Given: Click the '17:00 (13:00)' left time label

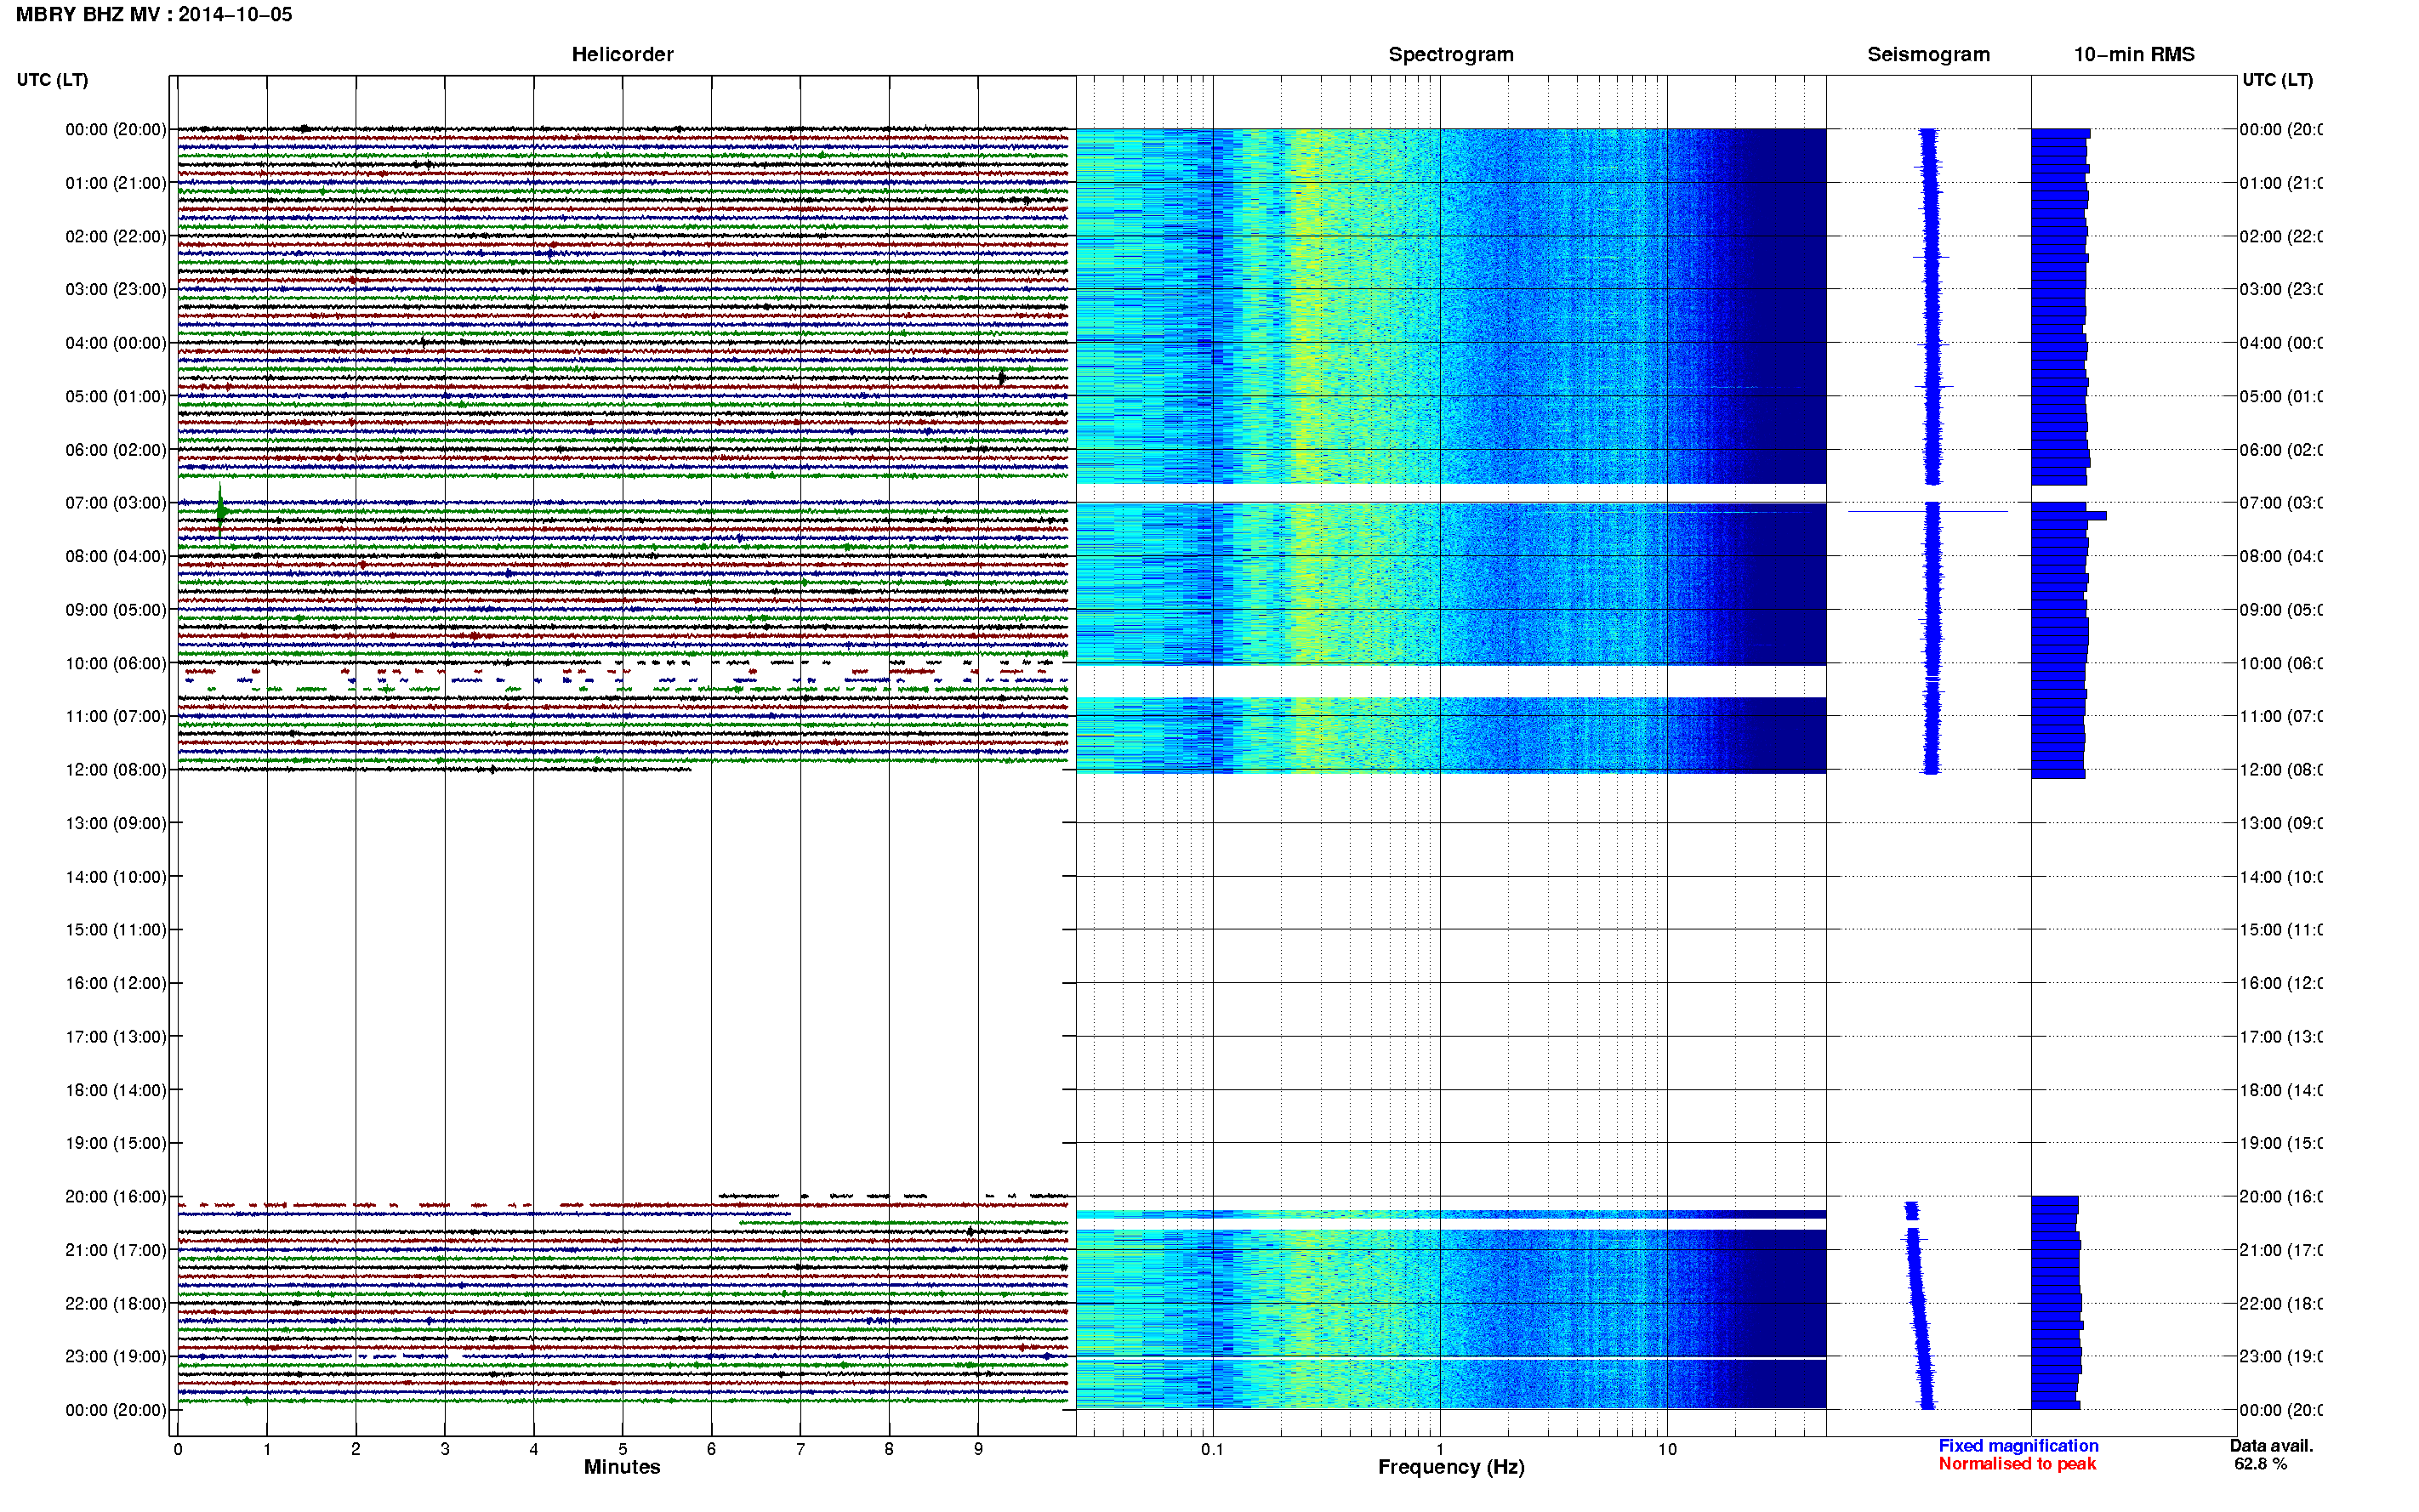Looking at the screenshot, I should click(x=116, y=1037).
